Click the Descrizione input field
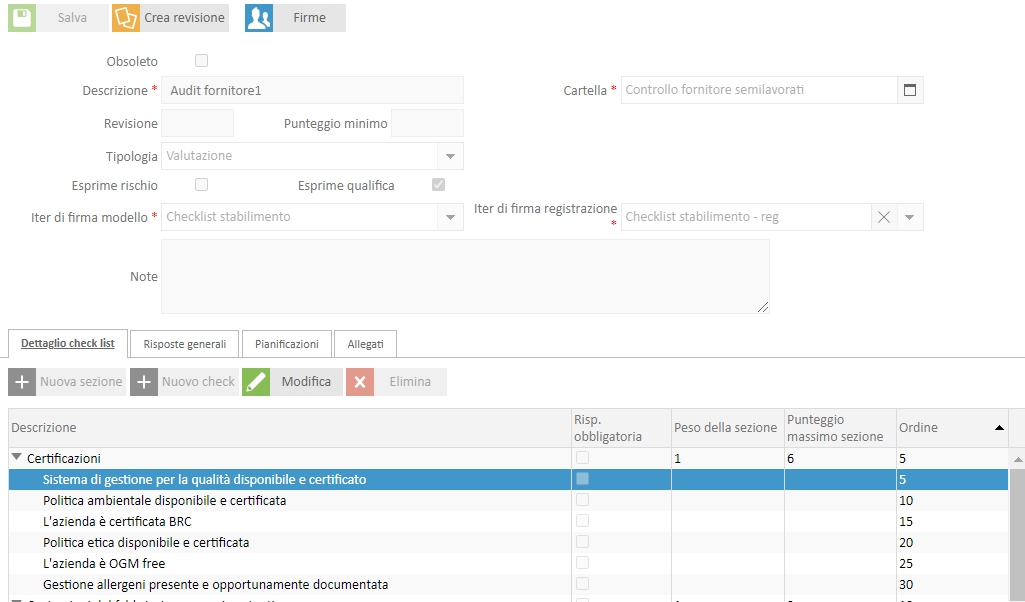Viewport: 1025px width, 602px height. (312, 90)
